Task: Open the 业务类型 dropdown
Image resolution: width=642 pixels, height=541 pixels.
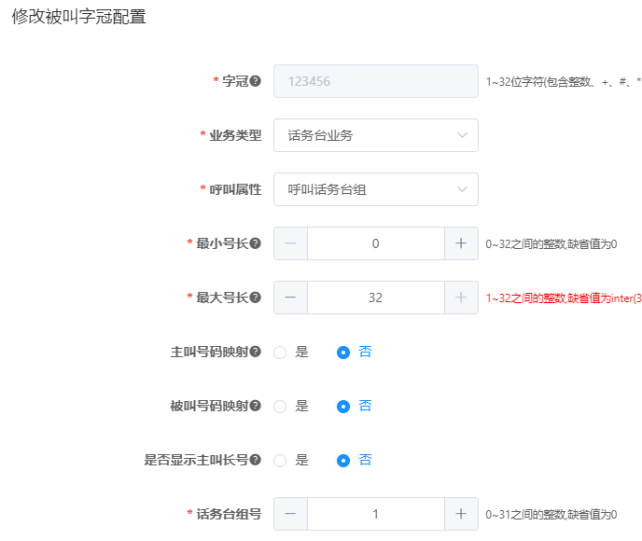Action: pos(376,135)
